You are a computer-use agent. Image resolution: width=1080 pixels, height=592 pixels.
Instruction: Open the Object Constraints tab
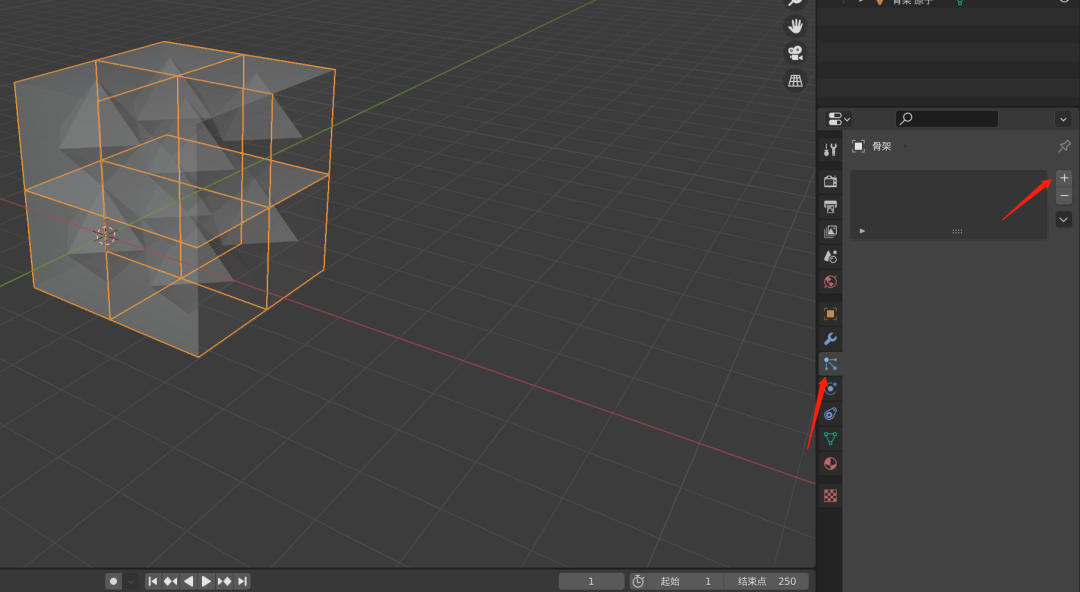click(x=830, y=414)
